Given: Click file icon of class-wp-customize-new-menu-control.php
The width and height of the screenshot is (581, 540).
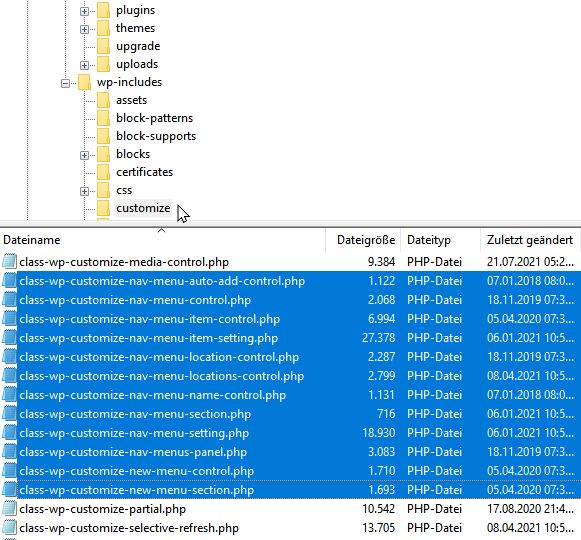Looking at the screenshot, I should point(10,471).
